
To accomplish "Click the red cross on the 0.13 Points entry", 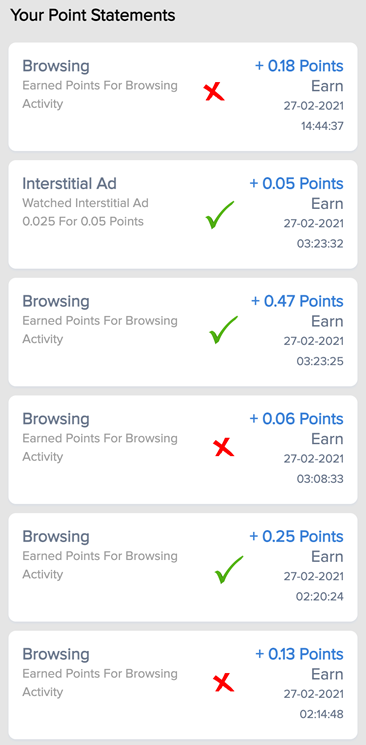I will click(224, 683).
